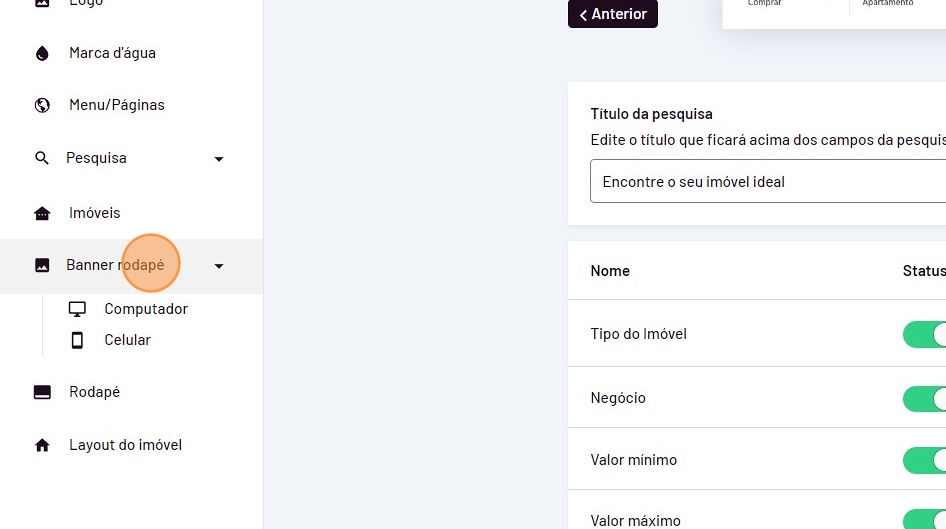This screenshot has width=946, height=529.
Task: Disable the Negócio status switch
Action: point(925,398)
